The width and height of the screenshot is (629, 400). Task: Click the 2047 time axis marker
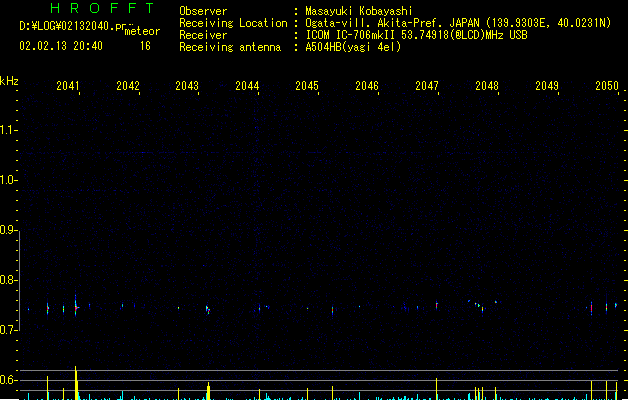pyautogui.click(x=427, y=86)
